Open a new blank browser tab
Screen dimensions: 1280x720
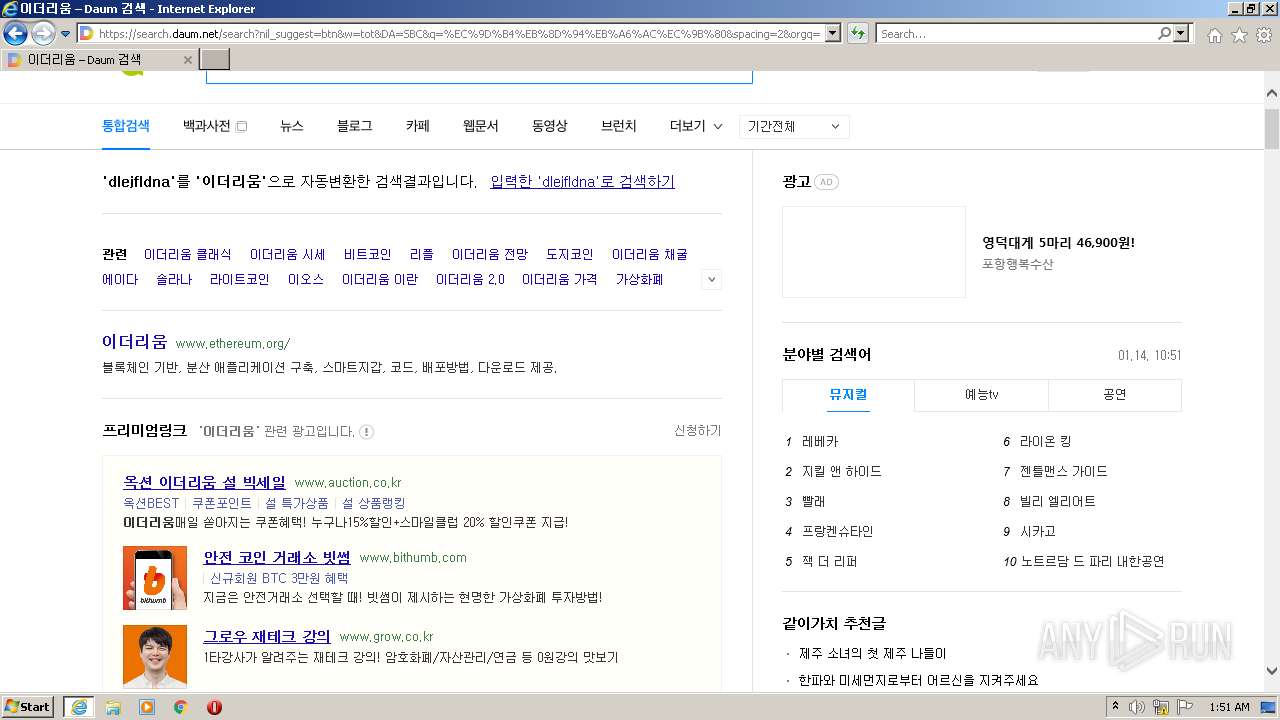click(x=215, y=60)
